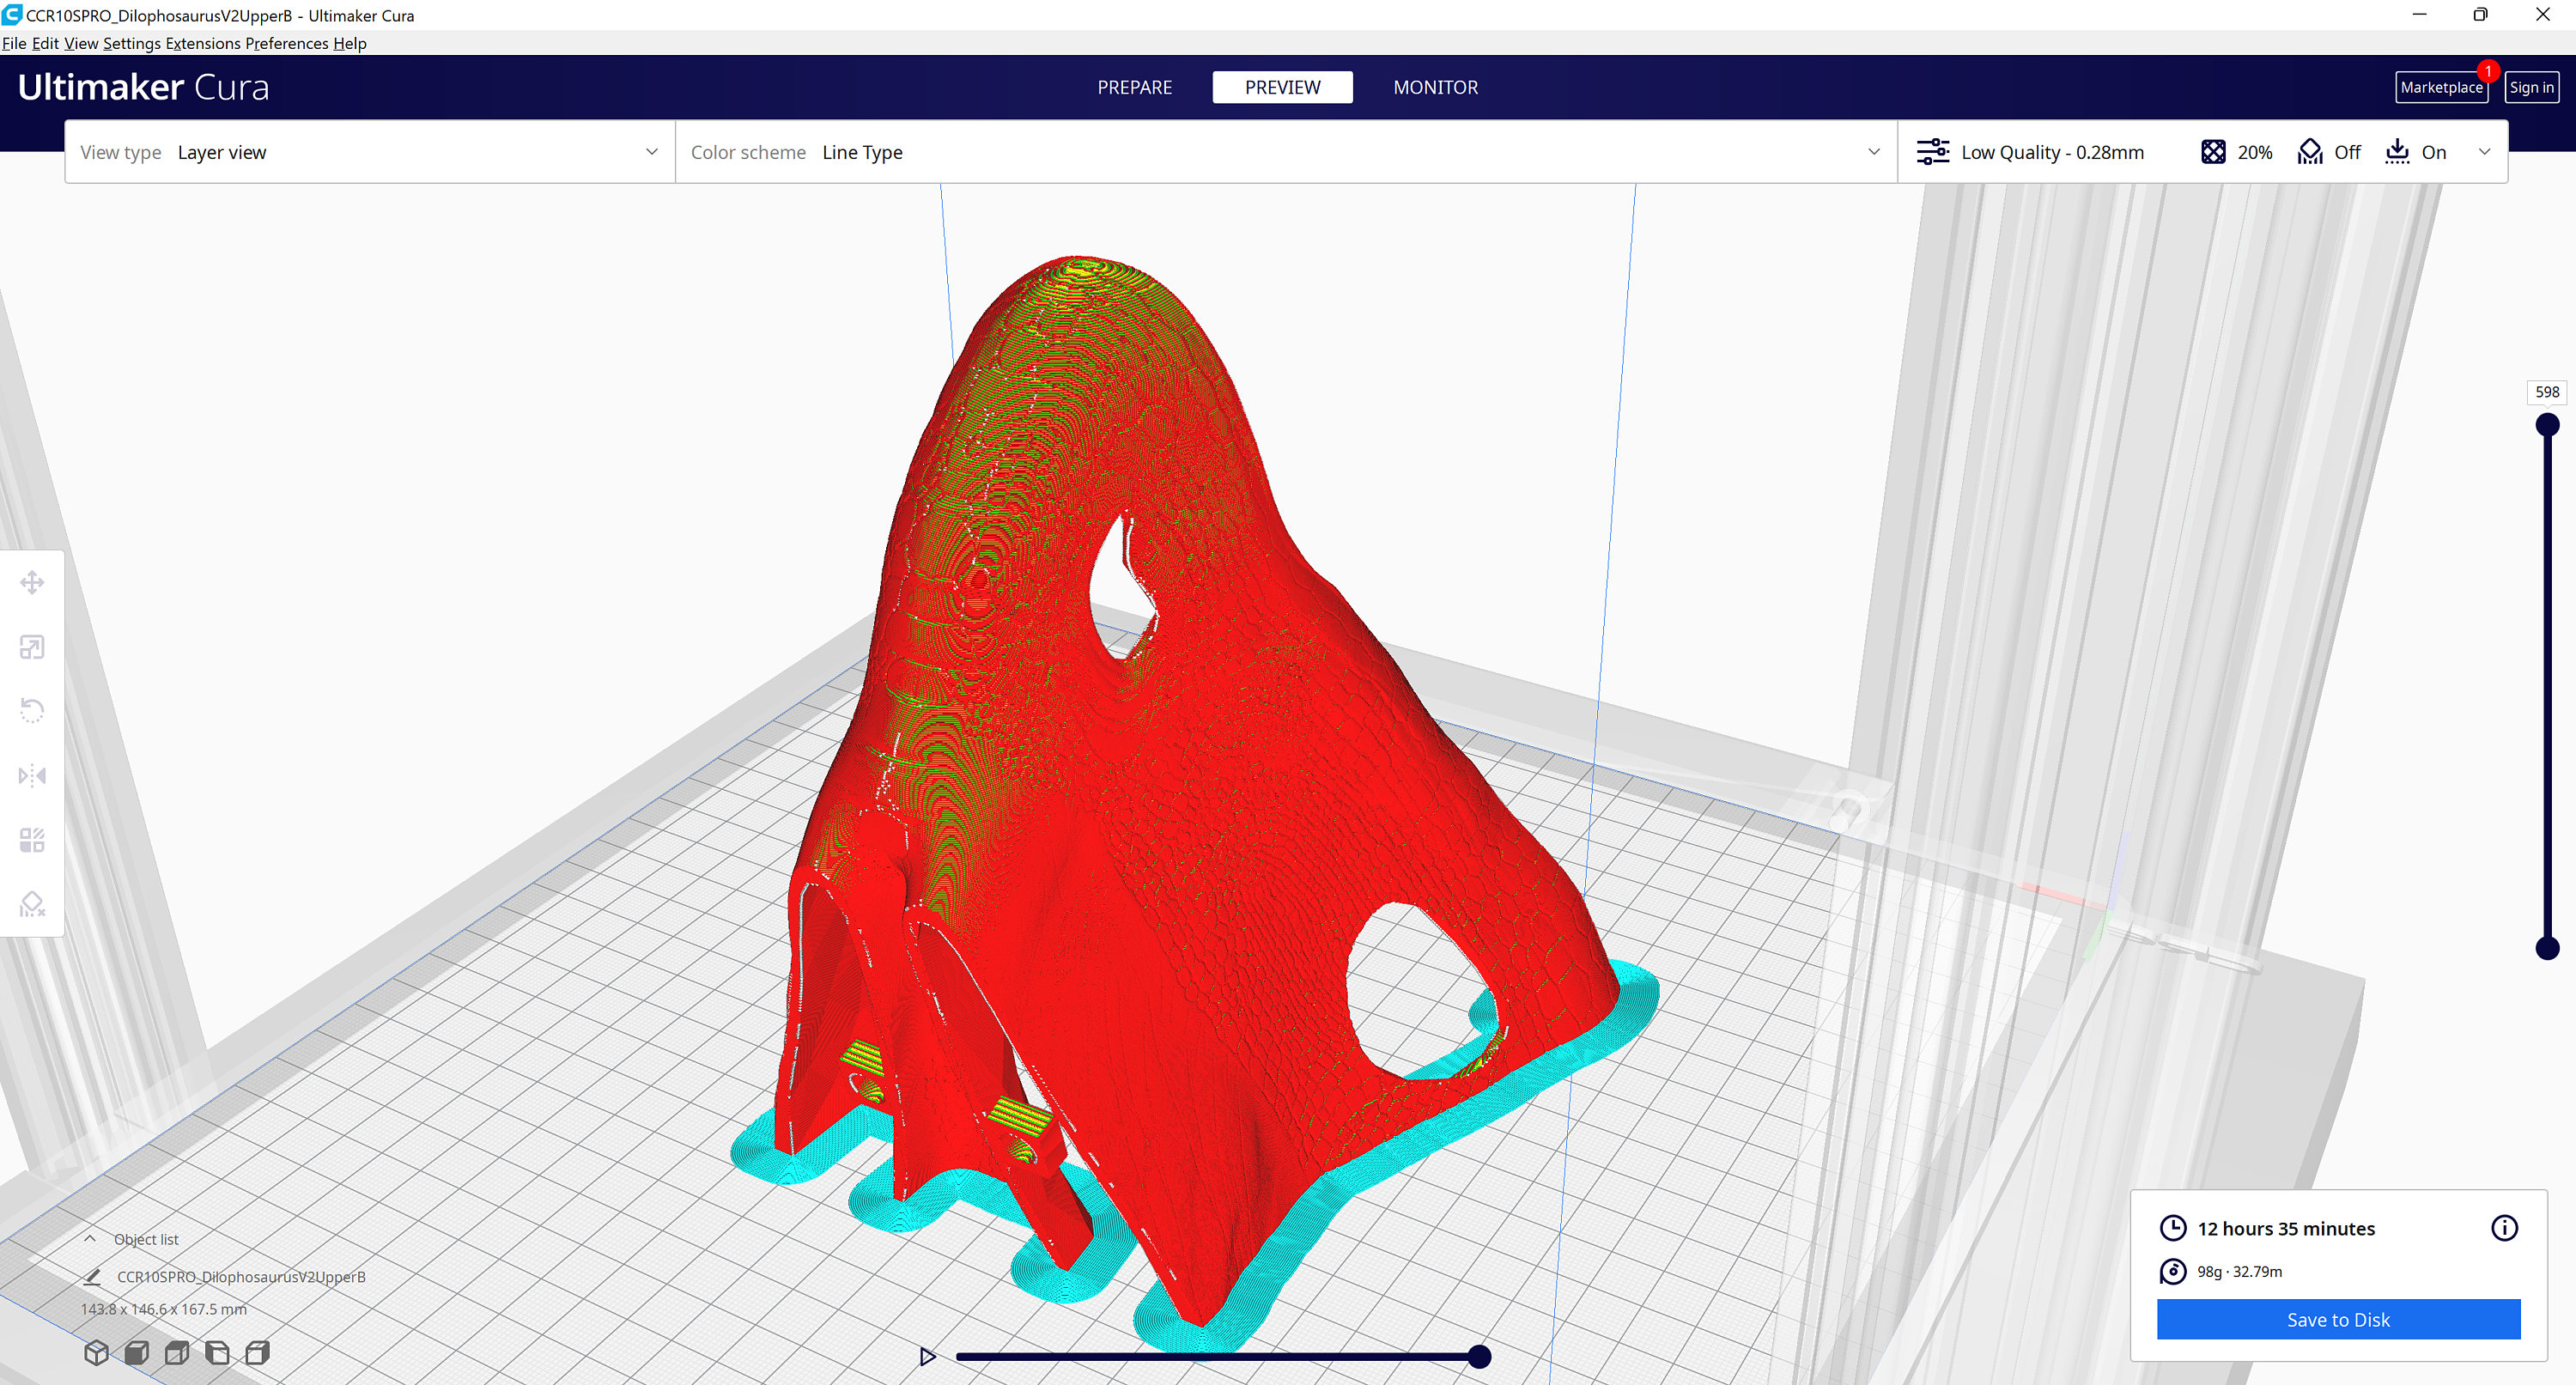Open the View menu
This screenshot has height=1385, width=2576.
[x=81, y=43]
